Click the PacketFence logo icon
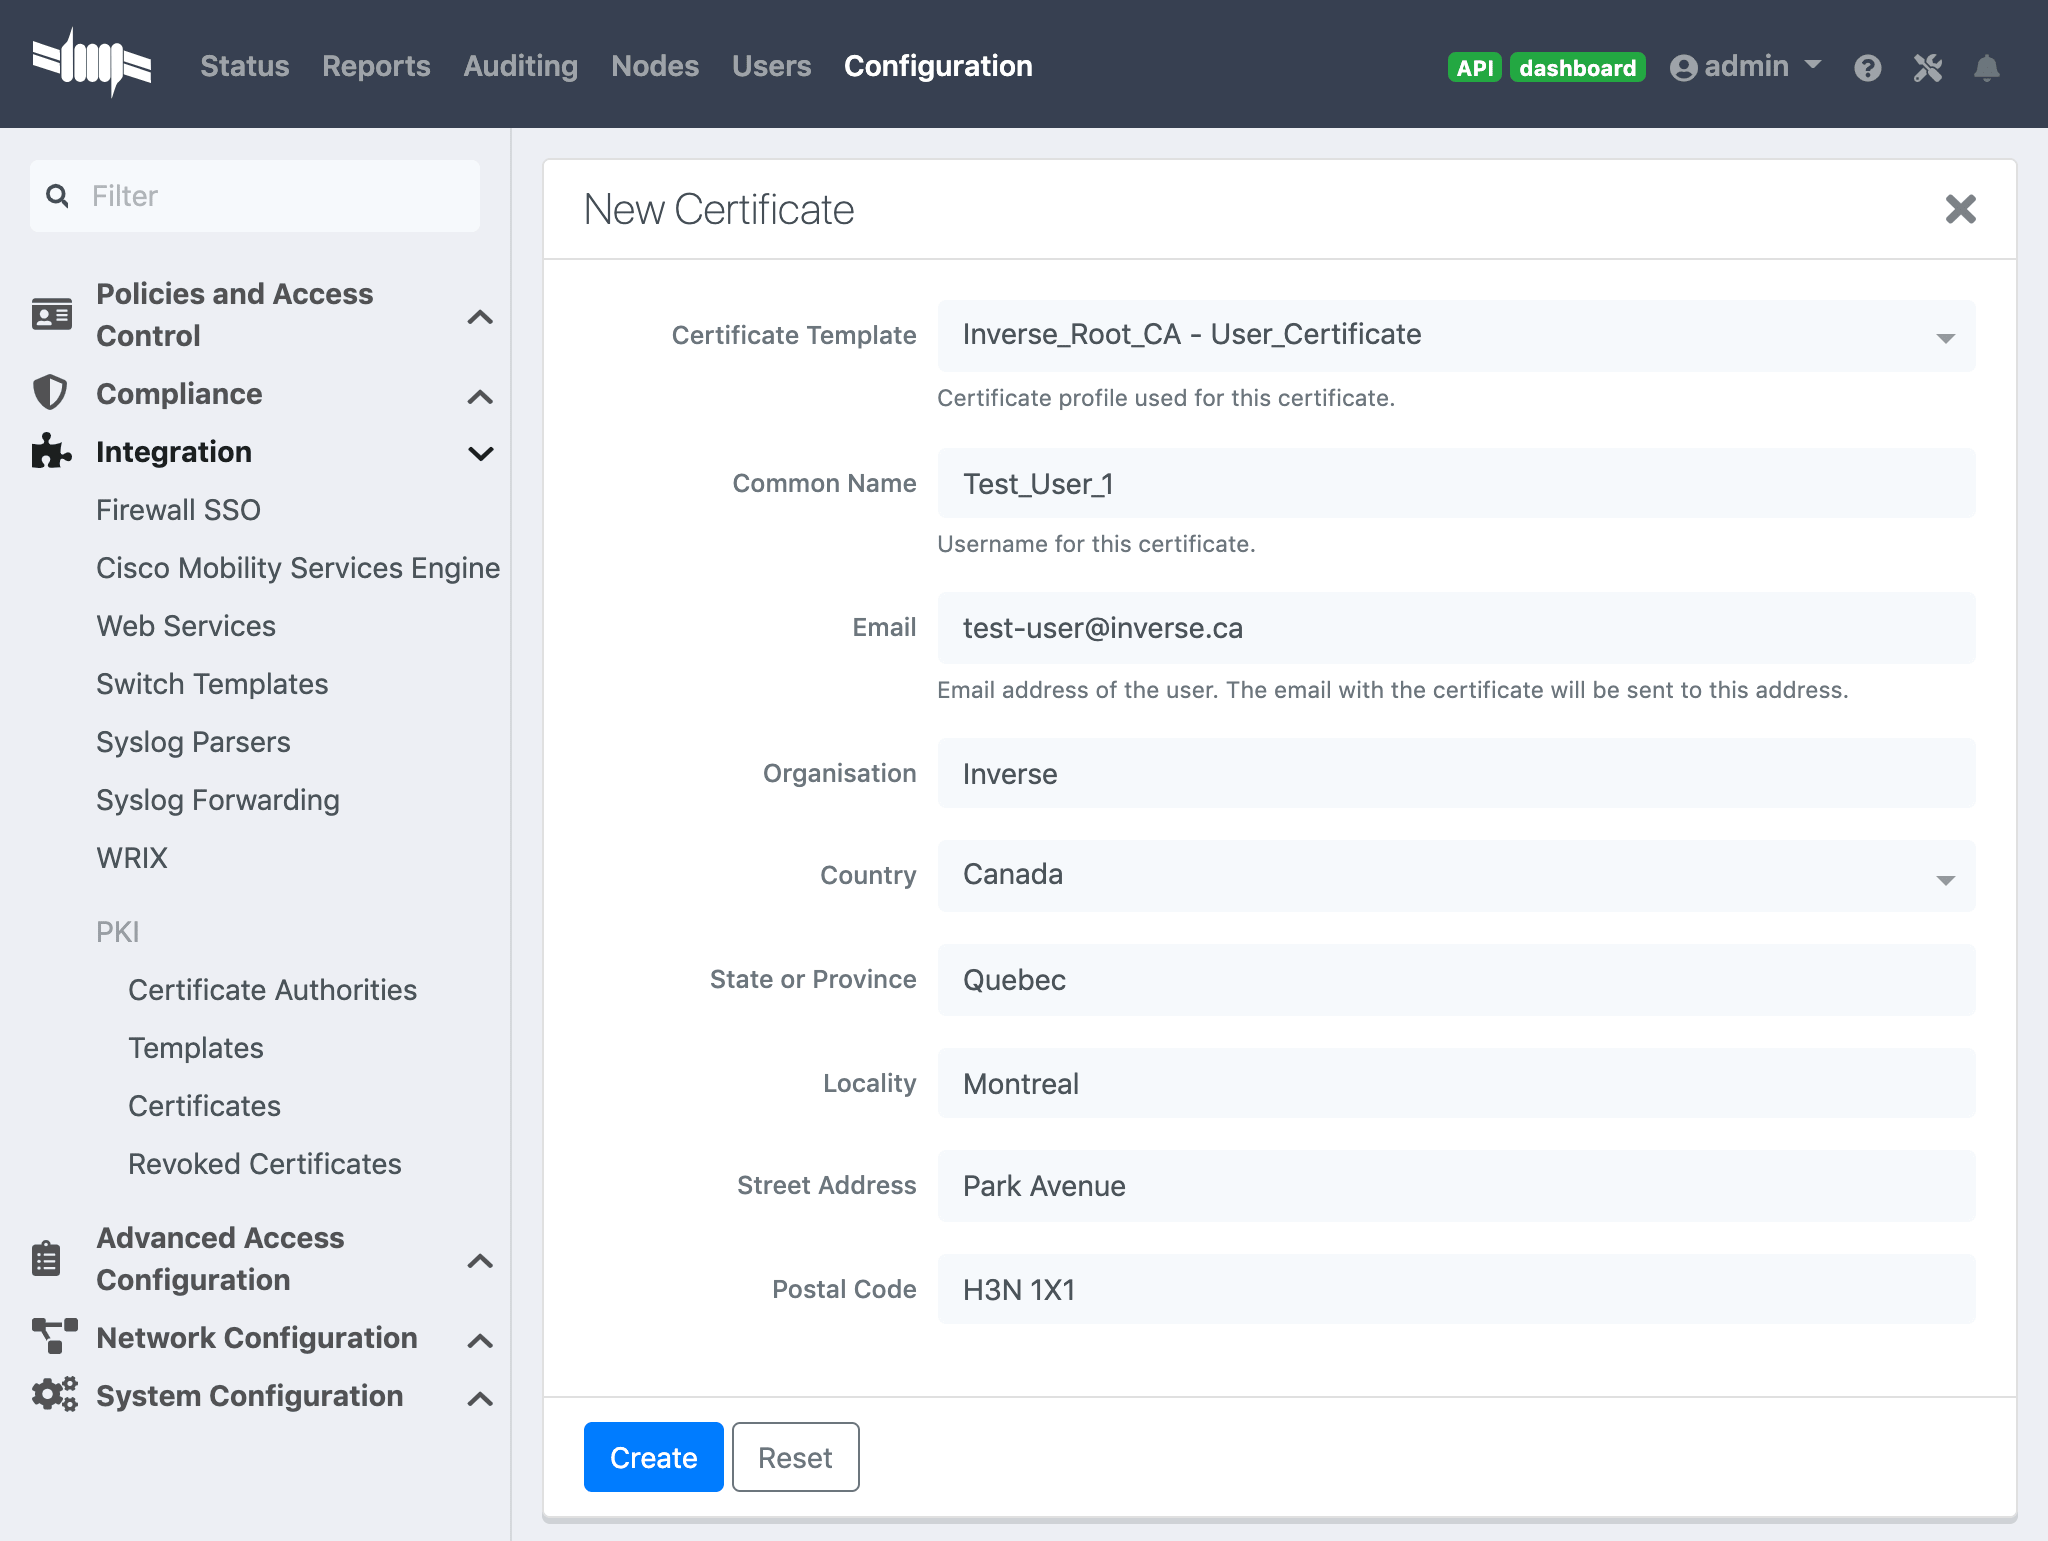 point(91,64)
